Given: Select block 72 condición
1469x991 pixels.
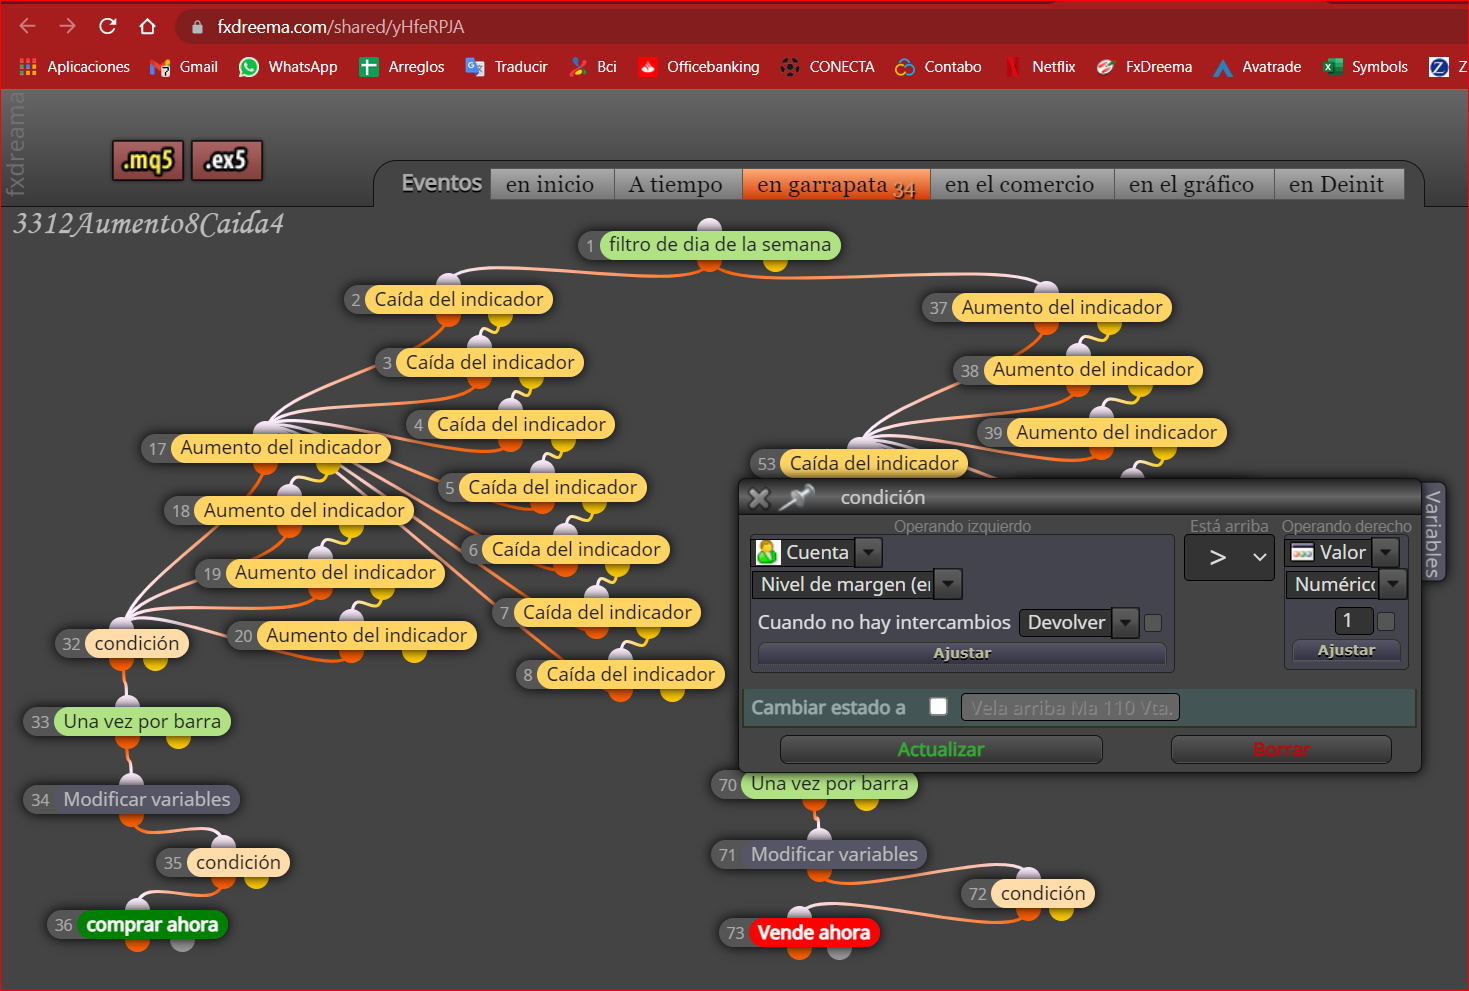Looking at the screenshot, I should tap(1043, 894).
